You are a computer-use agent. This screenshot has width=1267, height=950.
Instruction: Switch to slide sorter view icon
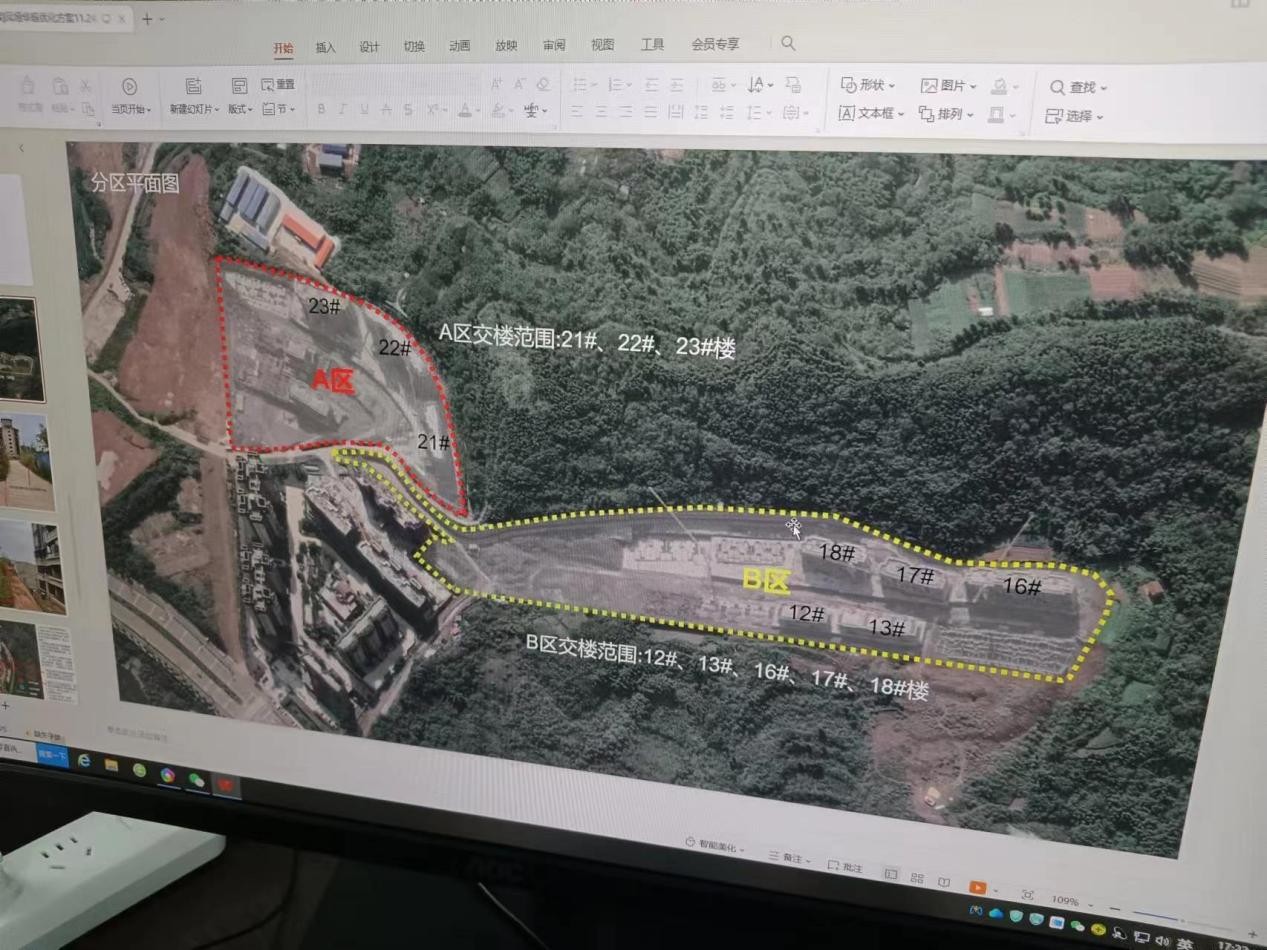point(917,878)
